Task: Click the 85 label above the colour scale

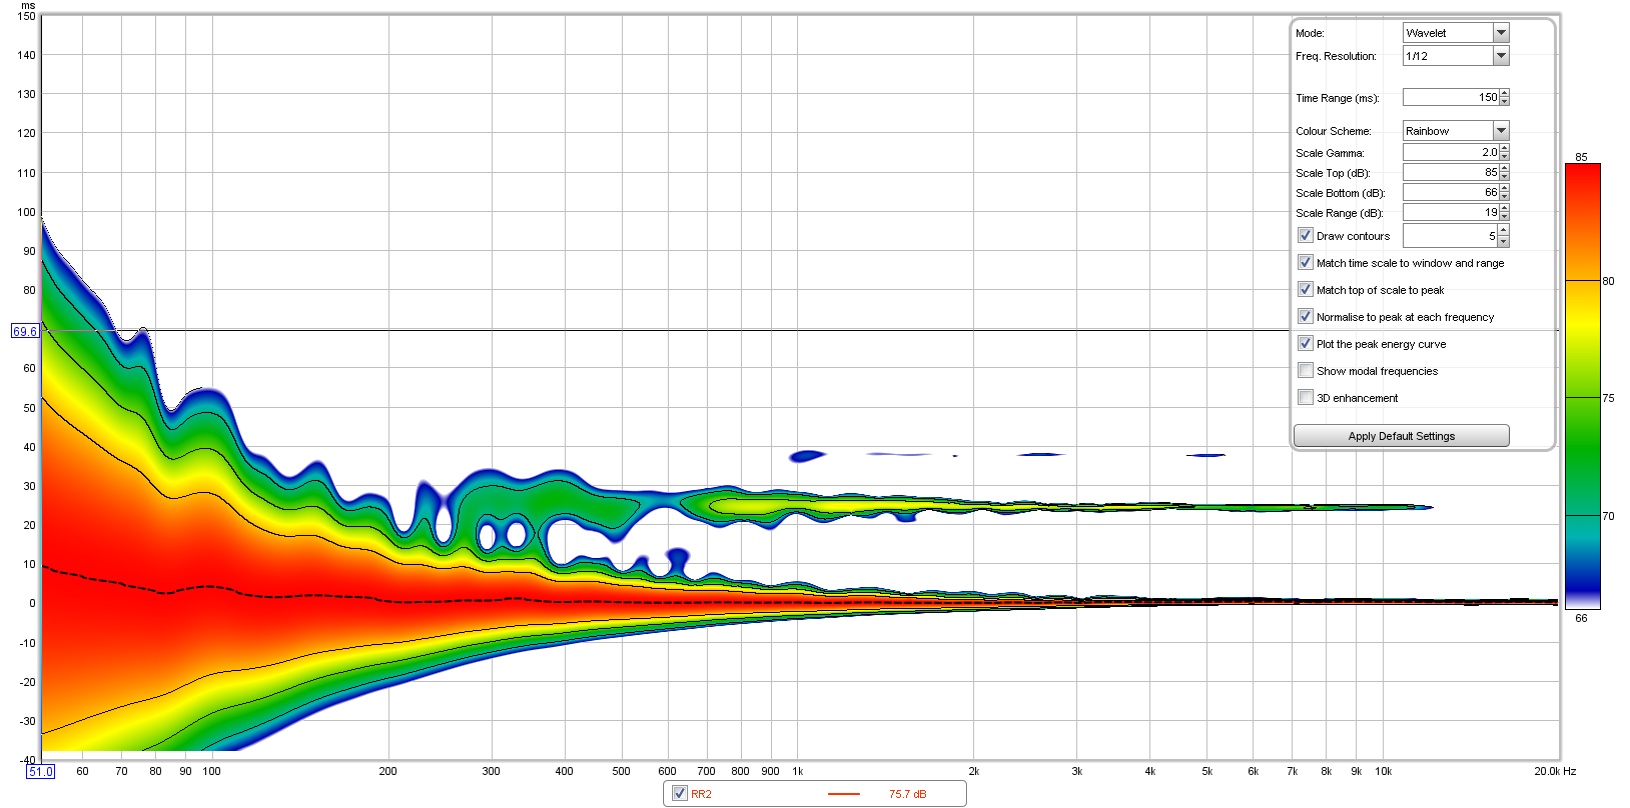Action: [x=1581, y=157]
